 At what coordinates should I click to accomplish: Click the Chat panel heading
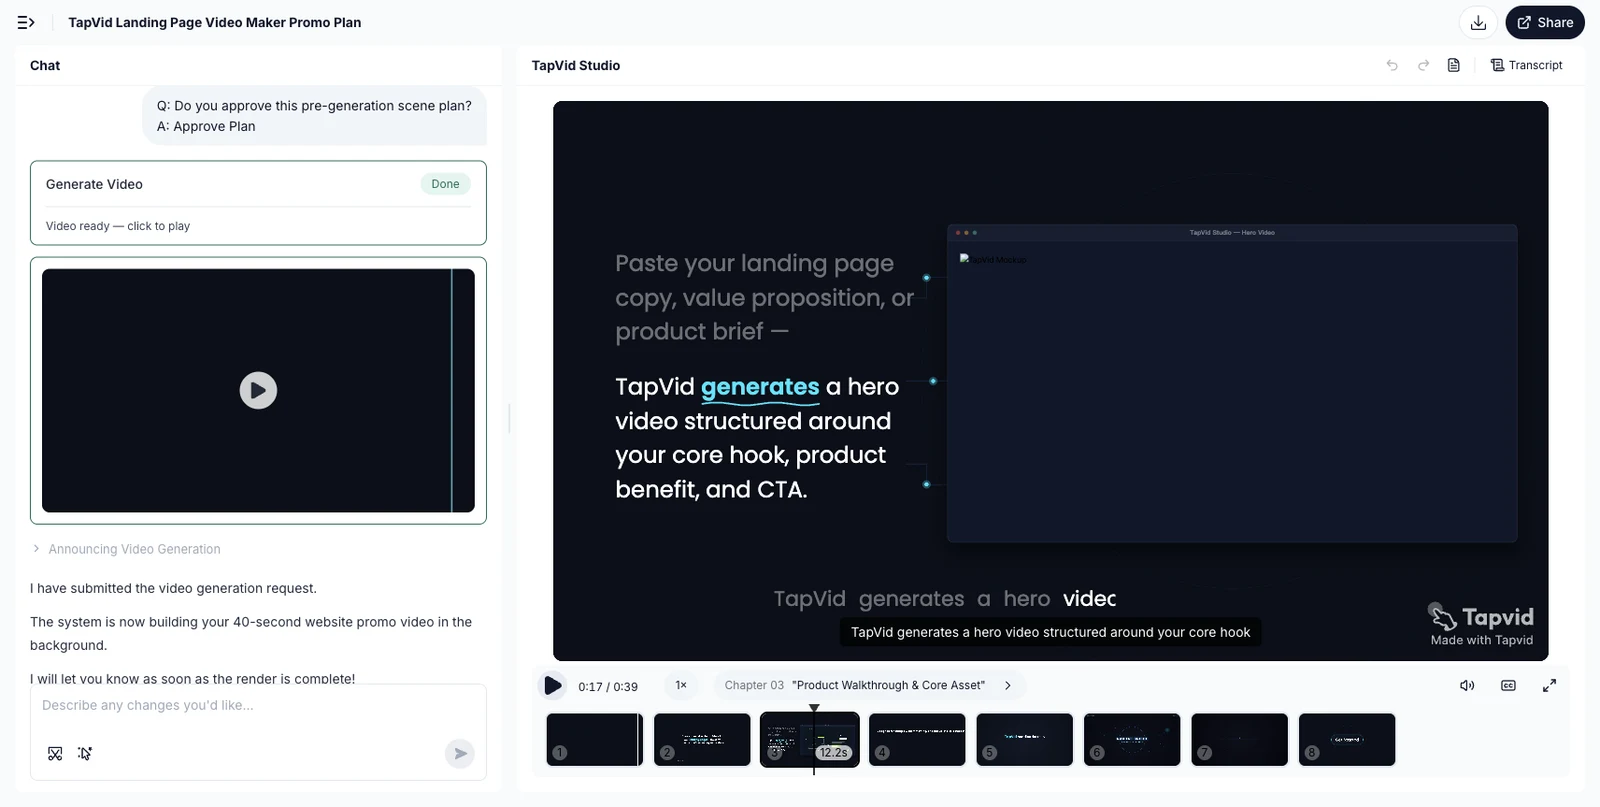pyautogui.click(x=45, y=65)
